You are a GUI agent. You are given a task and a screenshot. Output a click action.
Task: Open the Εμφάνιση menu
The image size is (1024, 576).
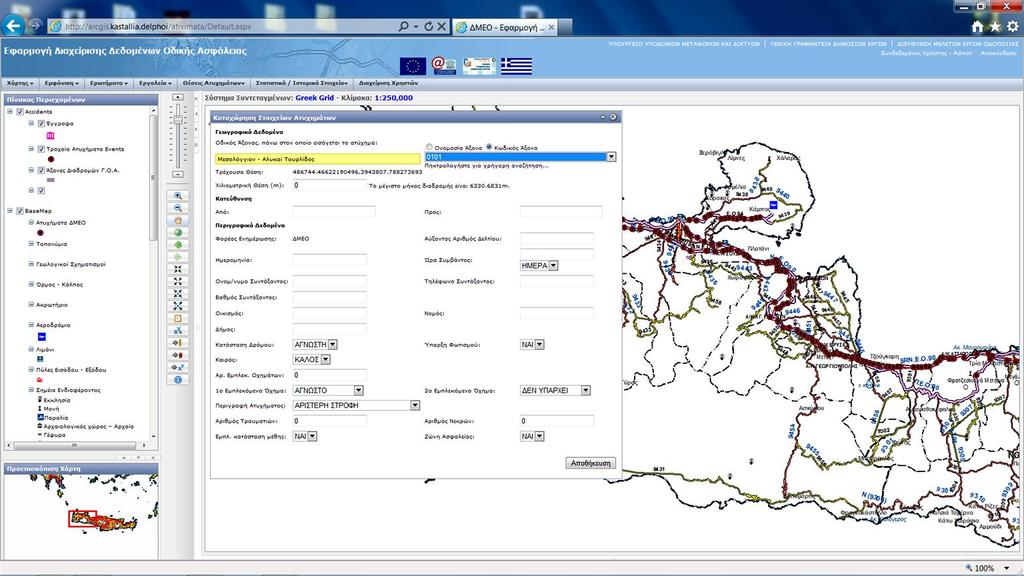61,83
